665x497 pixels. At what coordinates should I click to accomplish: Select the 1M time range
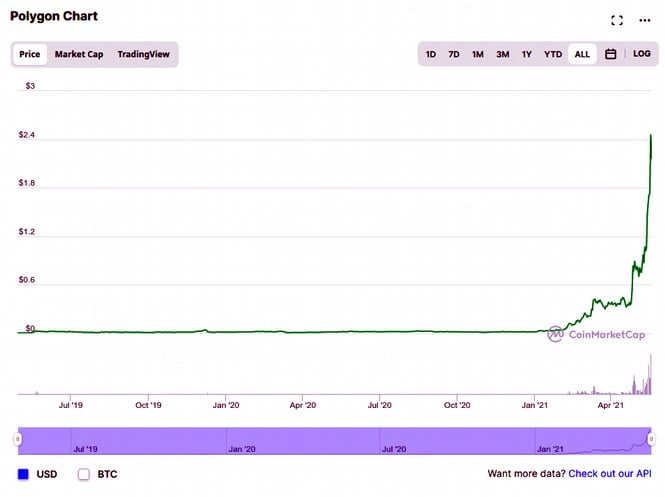coord(478,54)
